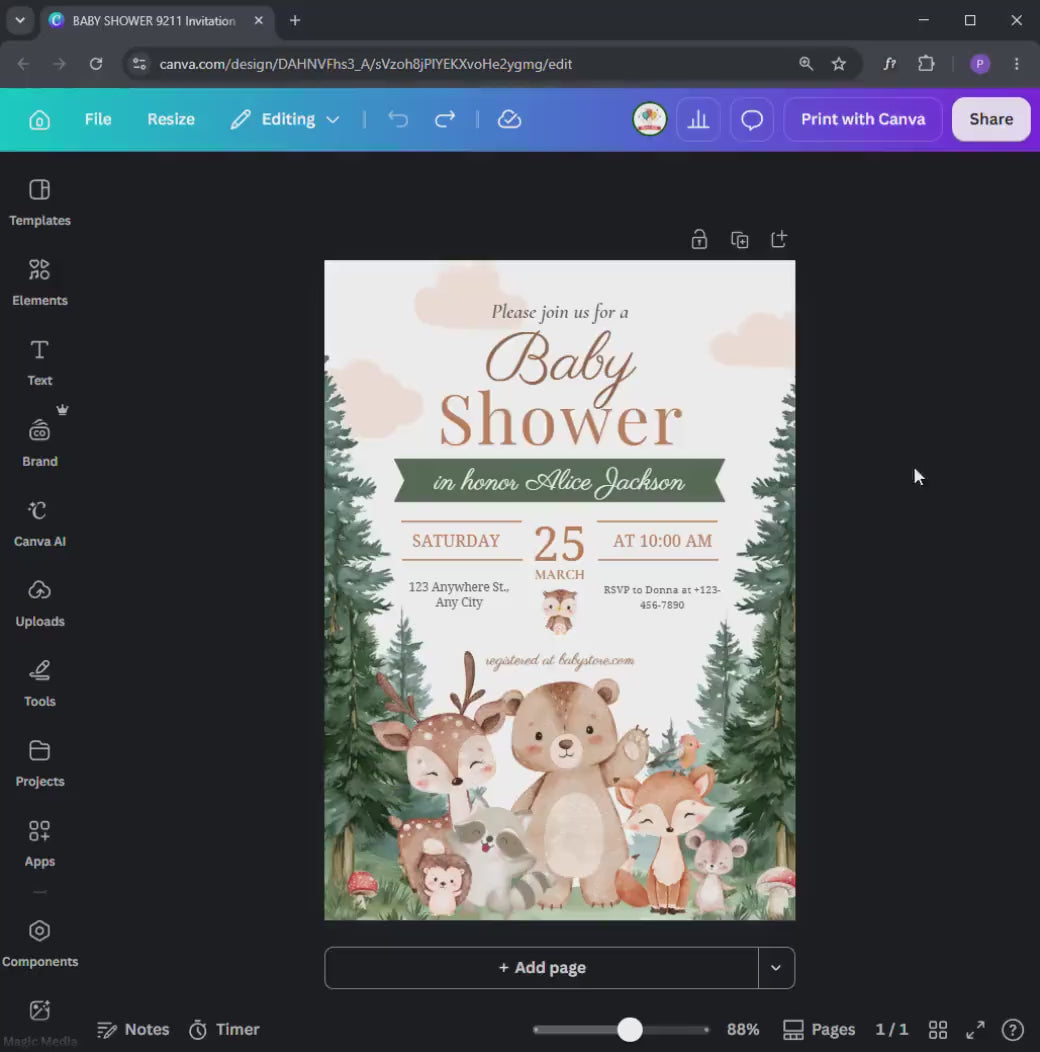Click the zoom slider handle
1040x1052 pixels.
pyautogui.click(x=629, y=1029)
